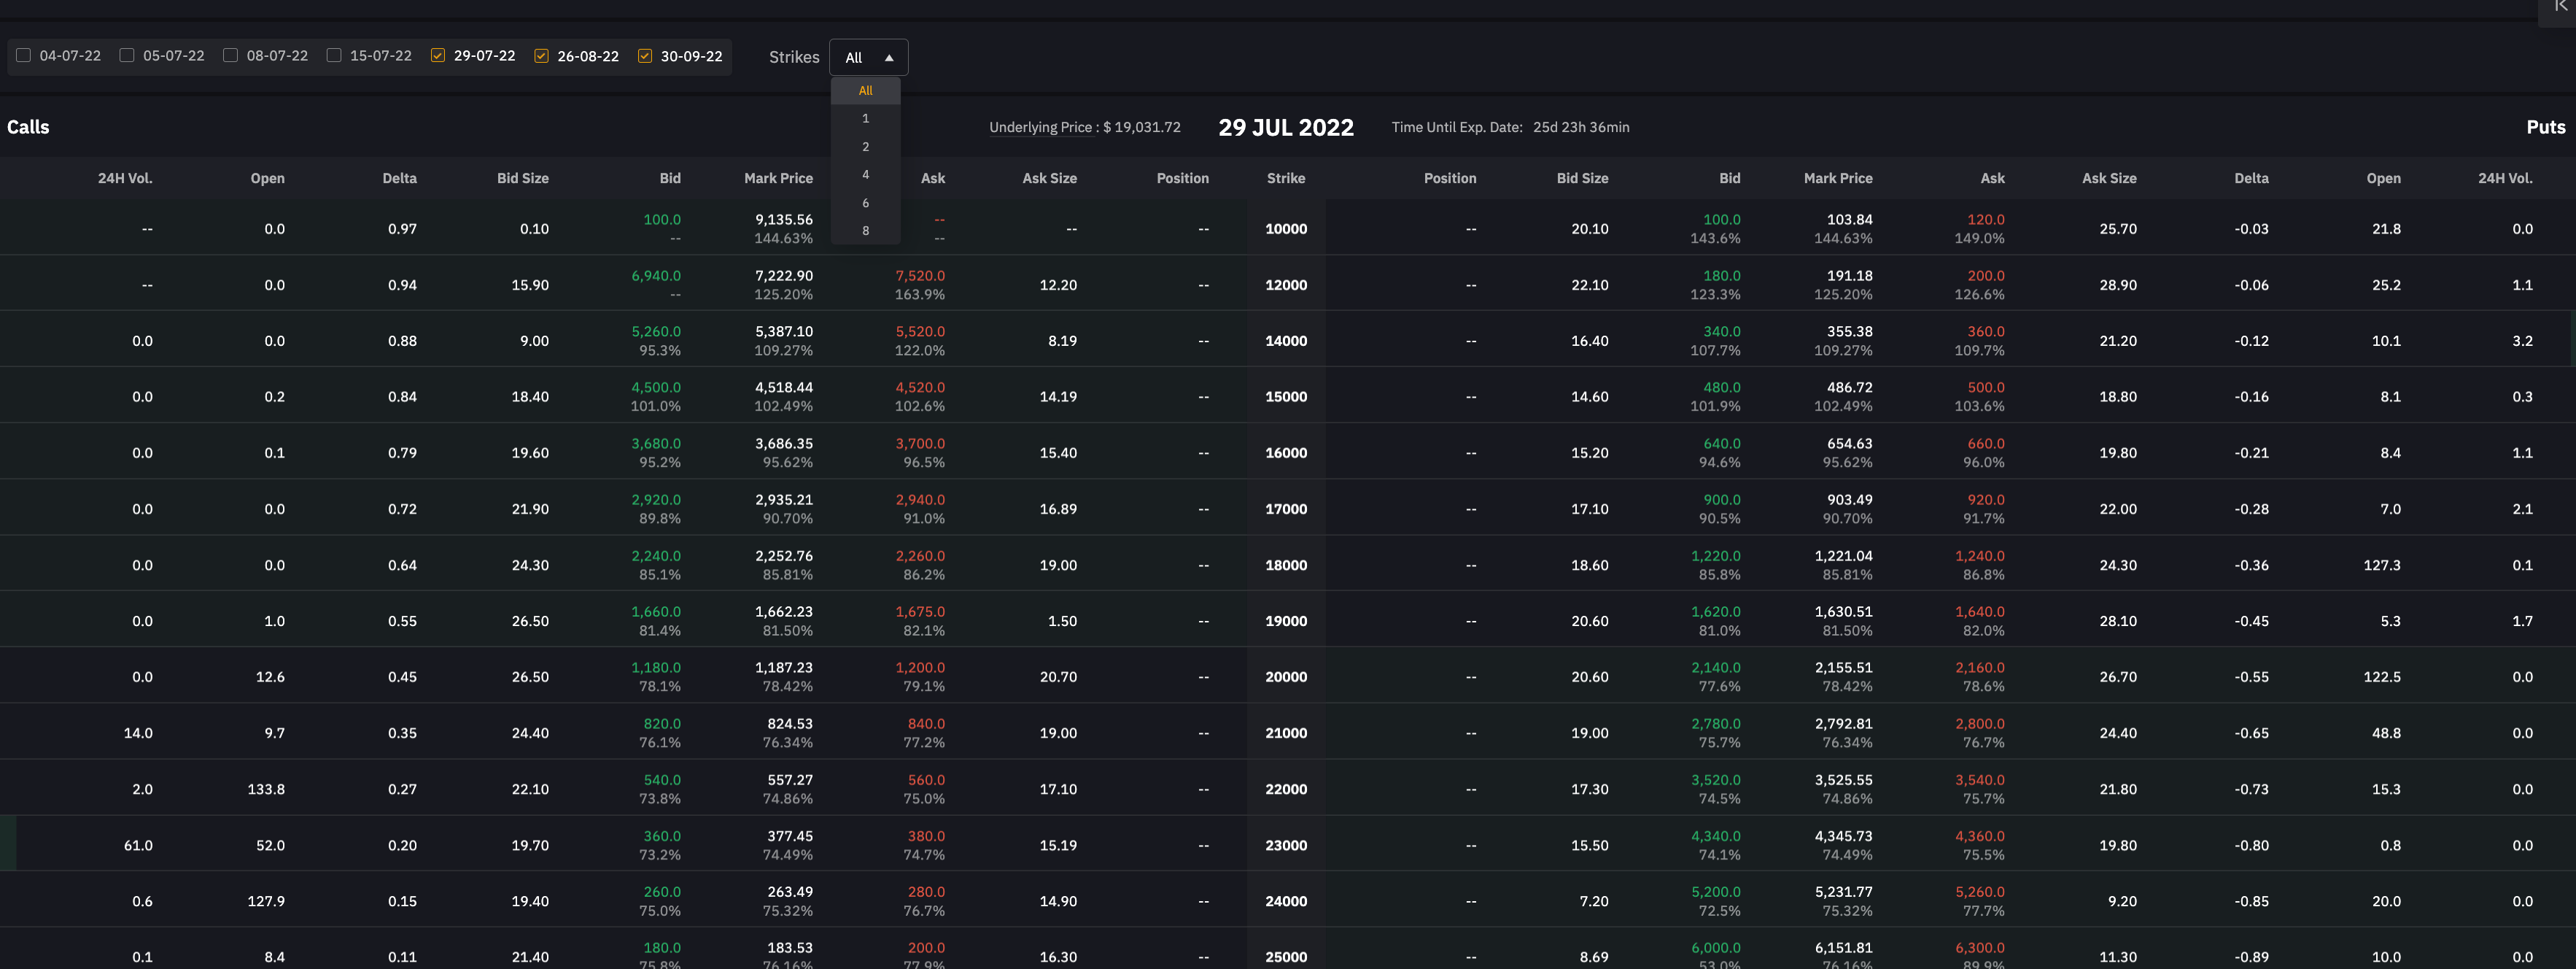Click call open interest 133.8 at strike 22000

tap(266, 790)
